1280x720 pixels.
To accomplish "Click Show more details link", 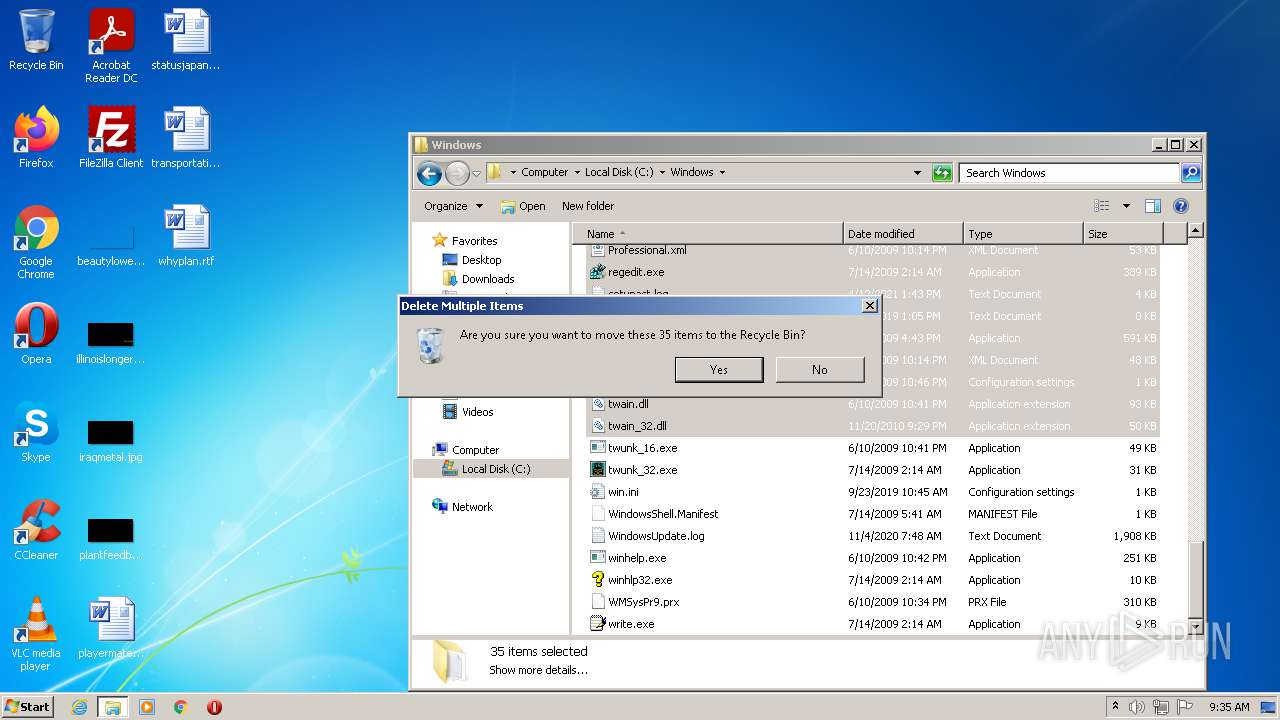I will point(538,670).
